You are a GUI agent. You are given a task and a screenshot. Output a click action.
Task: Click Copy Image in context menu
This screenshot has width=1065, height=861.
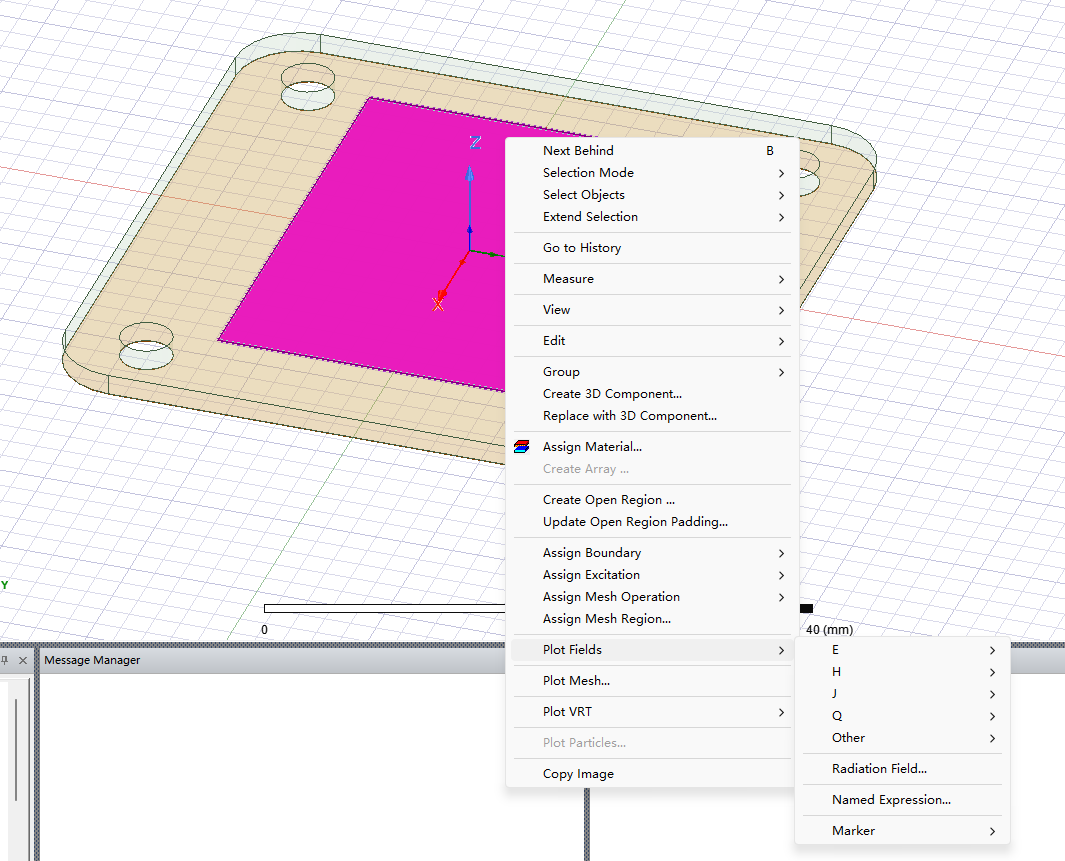point(578,774)
